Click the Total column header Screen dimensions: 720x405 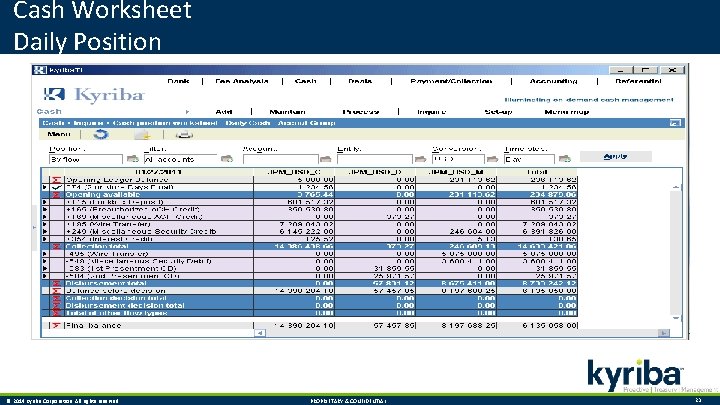[537, 172]
